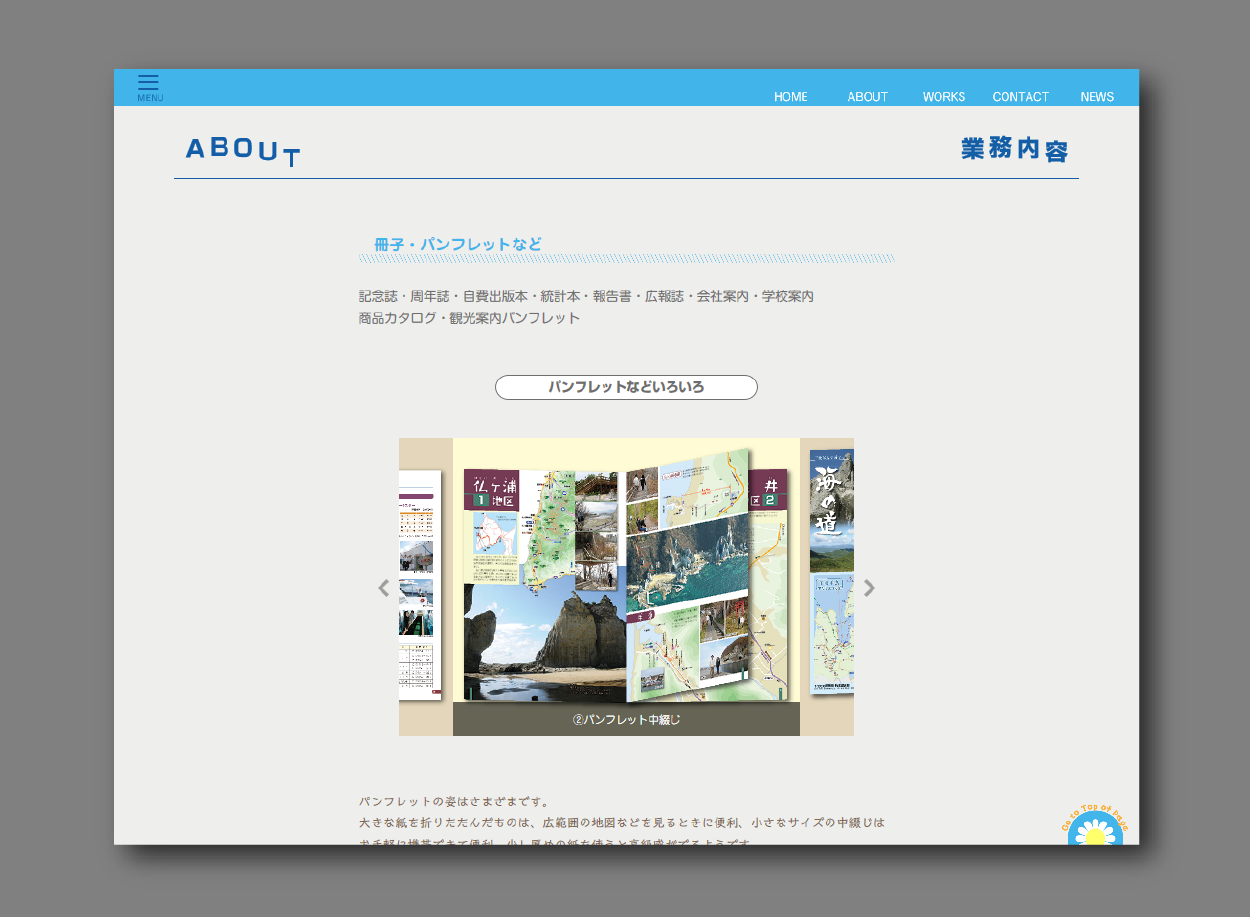Image resolution: width=1250 pixels, height=917 pixels.
Task: Click the large ABOUT page title
Action: (243, 151)
